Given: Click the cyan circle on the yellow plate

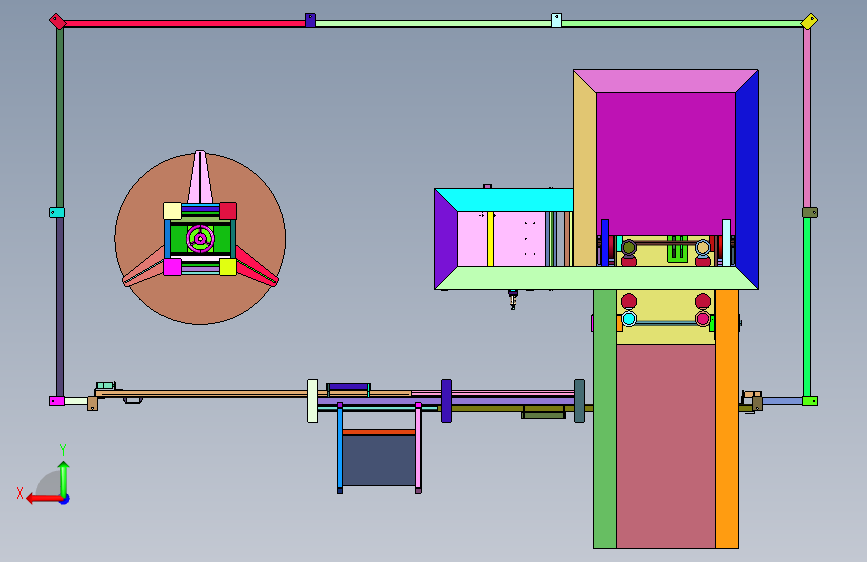Looking at the screenshot, I should click(x=629, y=319).
